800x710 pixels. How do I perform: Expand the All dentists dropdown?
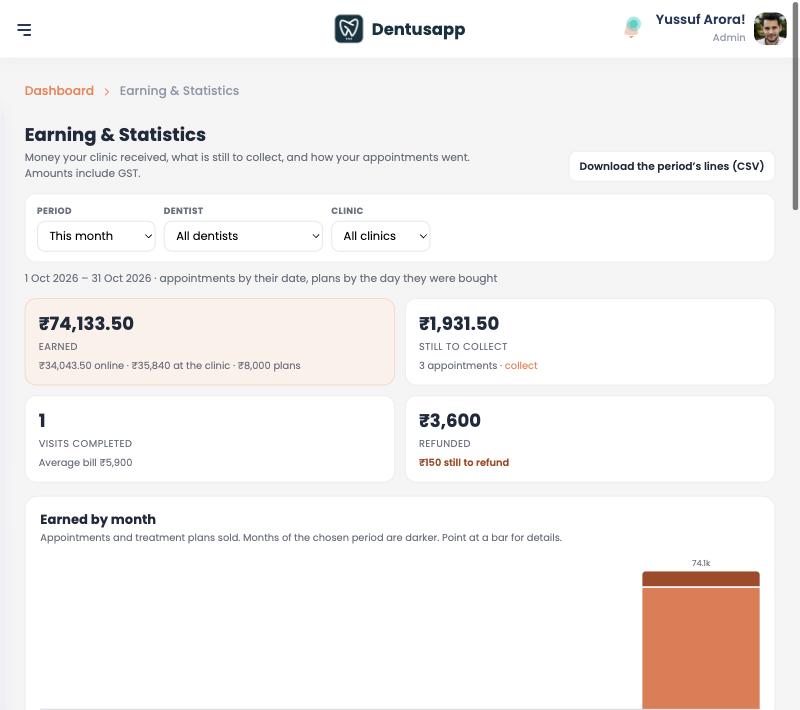pyautogui.click(x=243, y=236)
